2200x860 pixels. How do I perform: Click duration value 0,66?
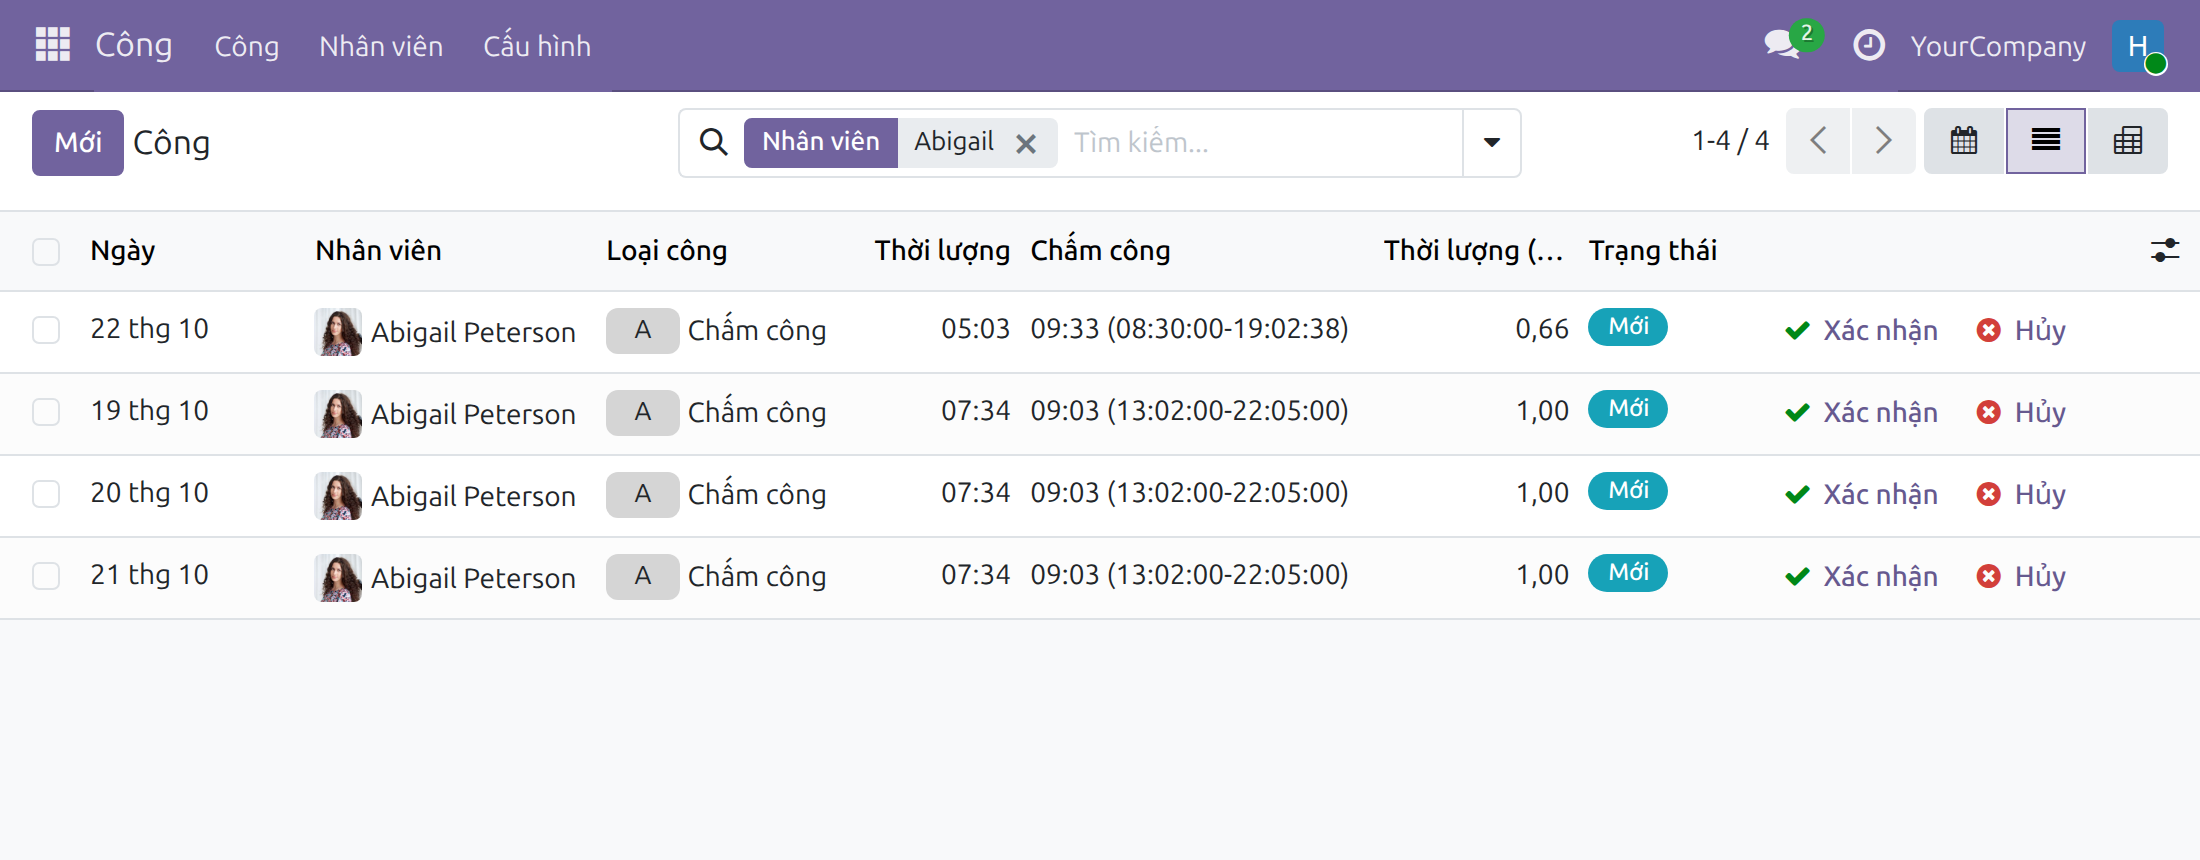pyautogui.click(x=1542, y=329)
